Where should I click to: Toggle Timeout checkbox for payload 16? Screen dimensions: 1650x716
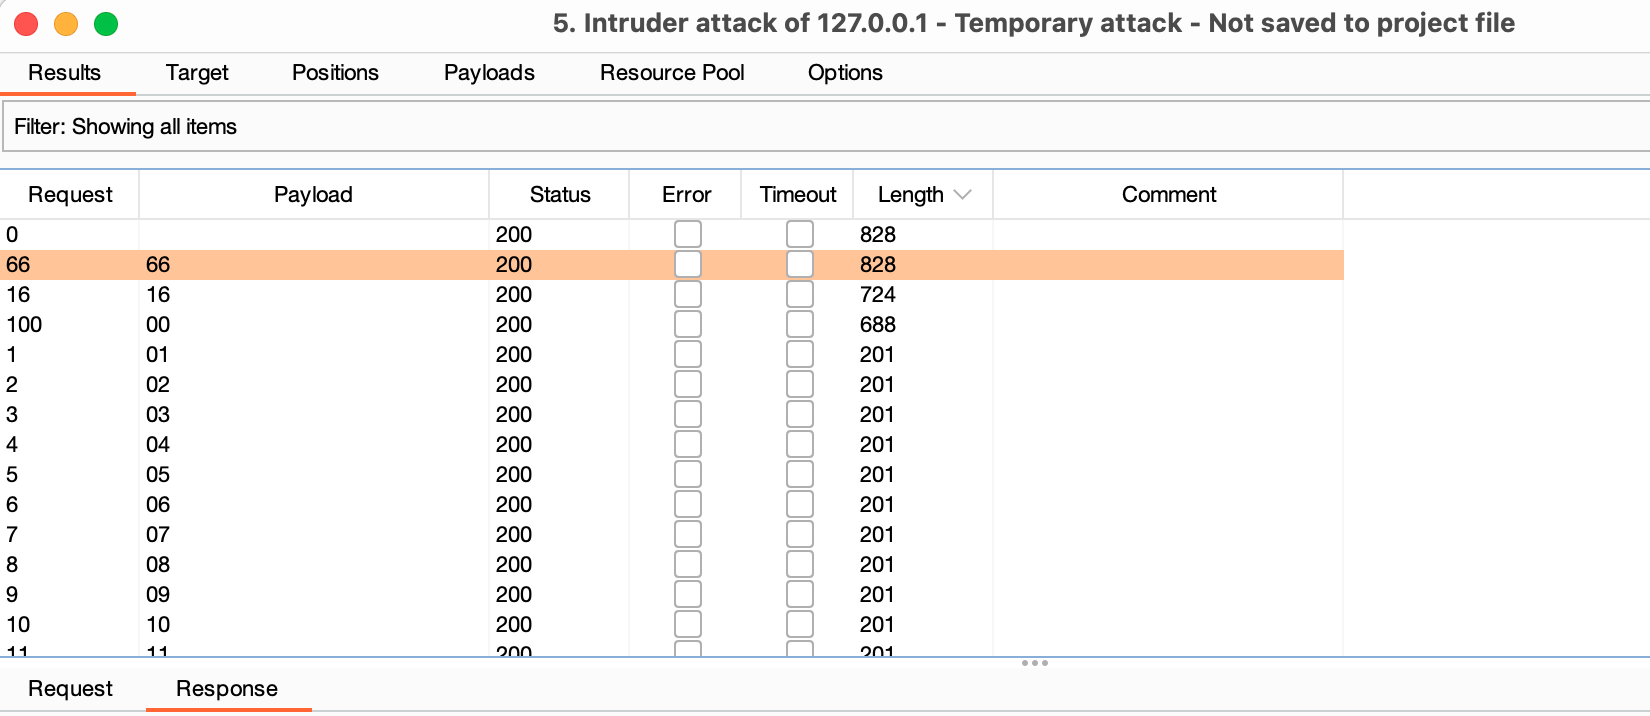coord(800,294)
